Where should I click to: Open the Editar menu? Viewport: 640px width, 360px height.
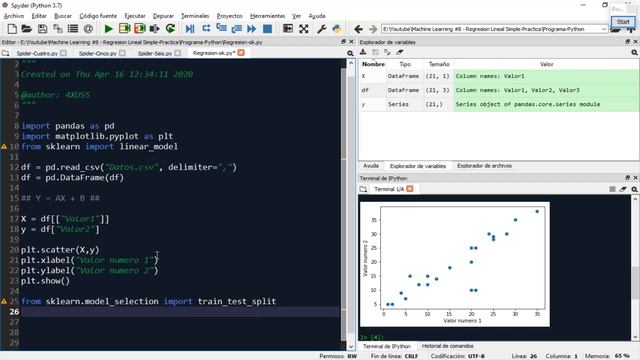click(x=39, y=16)
